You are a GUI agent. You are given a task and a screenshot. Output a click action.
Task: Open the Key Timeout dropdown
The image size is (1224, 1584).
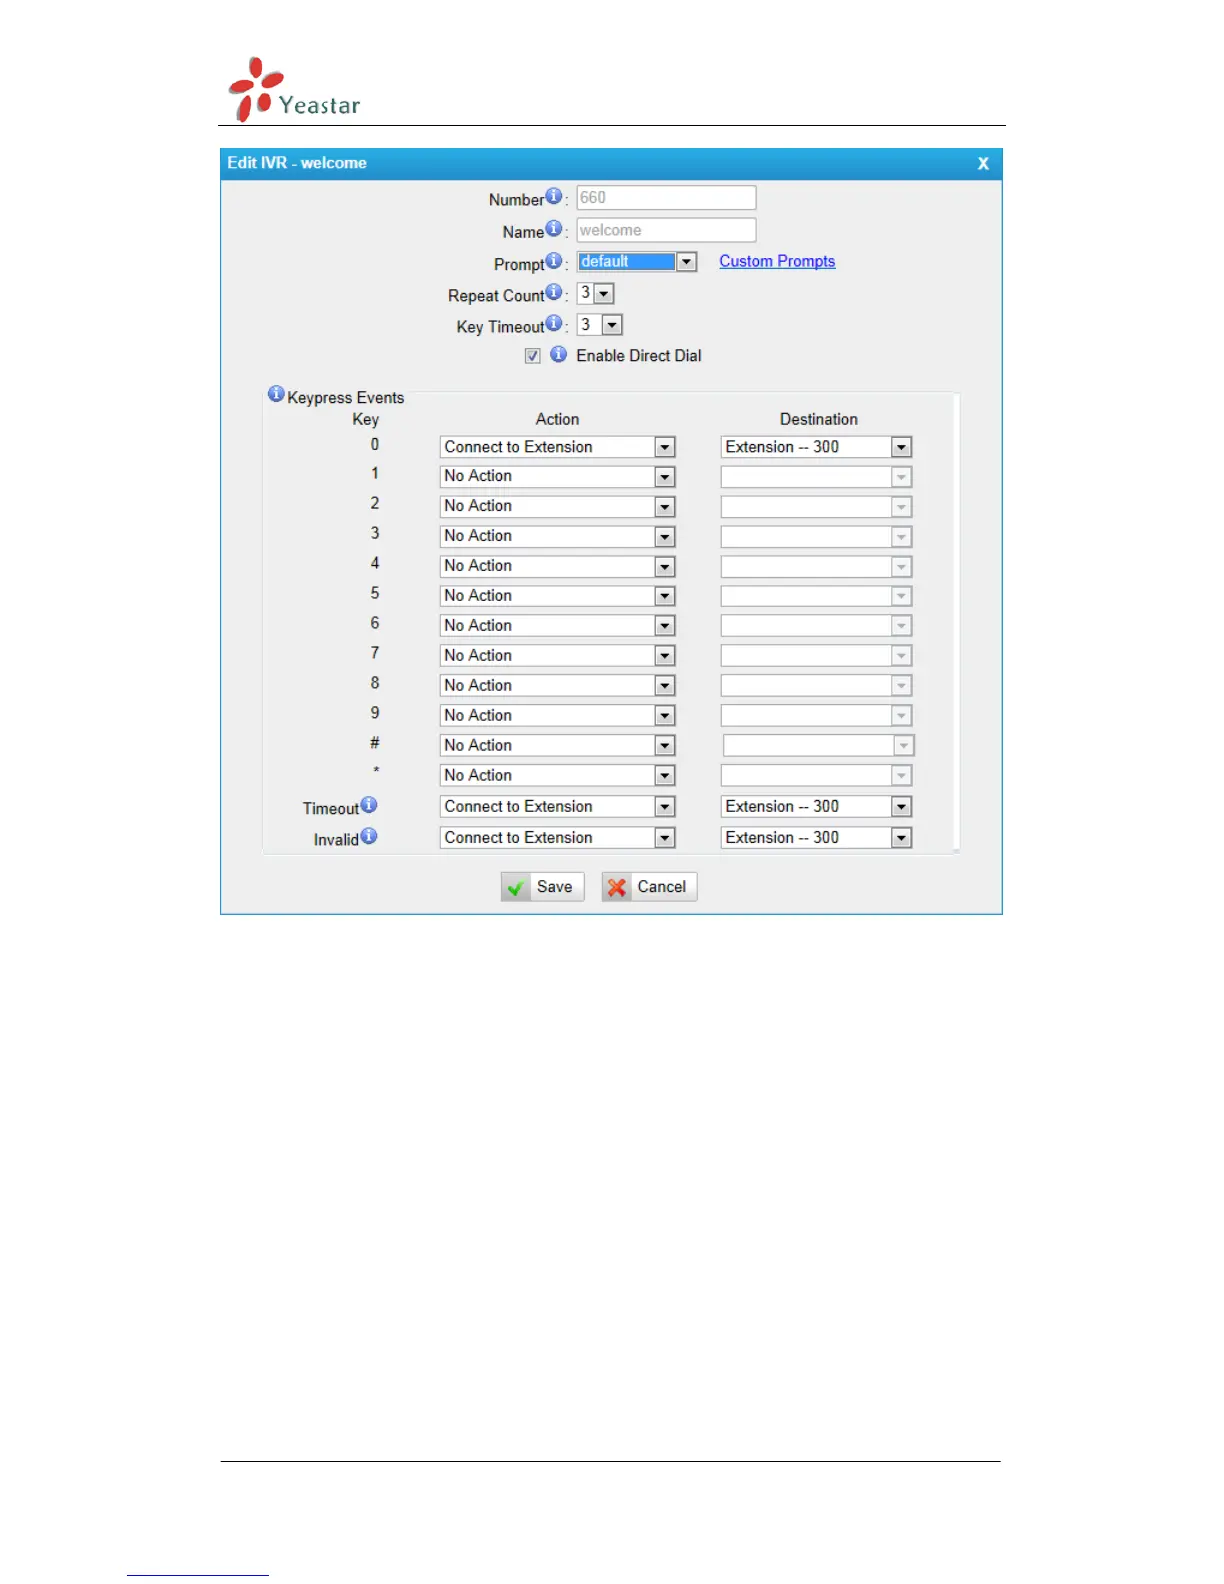(x=600, y=325)
